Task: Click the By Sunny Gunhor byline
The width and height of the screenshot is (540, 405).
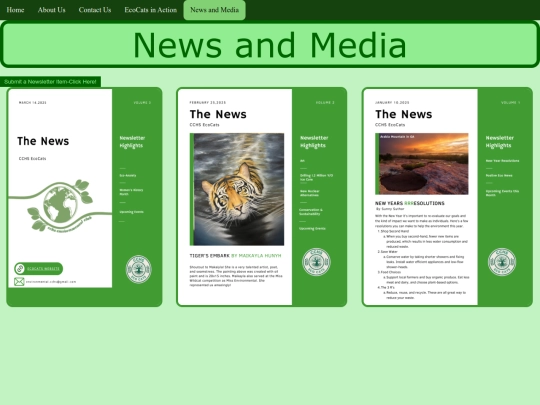Action: (390, 209)
